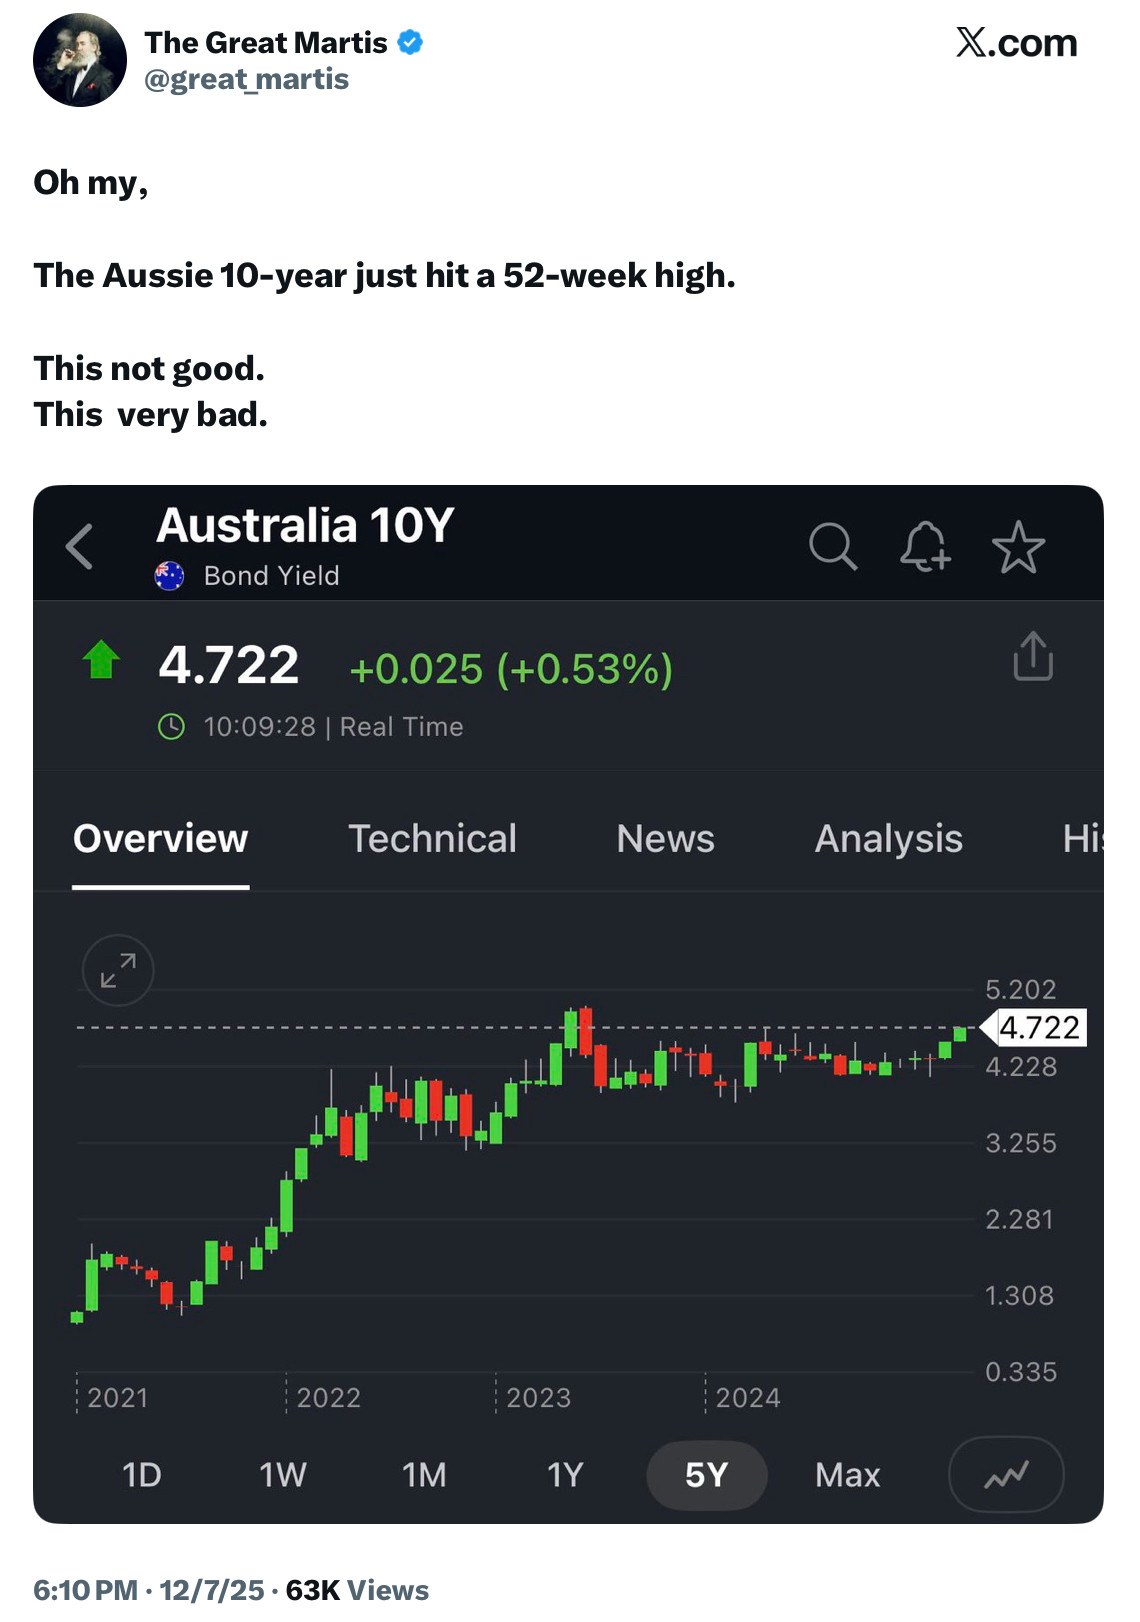Click the 4.722 price marker on chart
1140x1622 pixels.
tap(1038, 1028)
